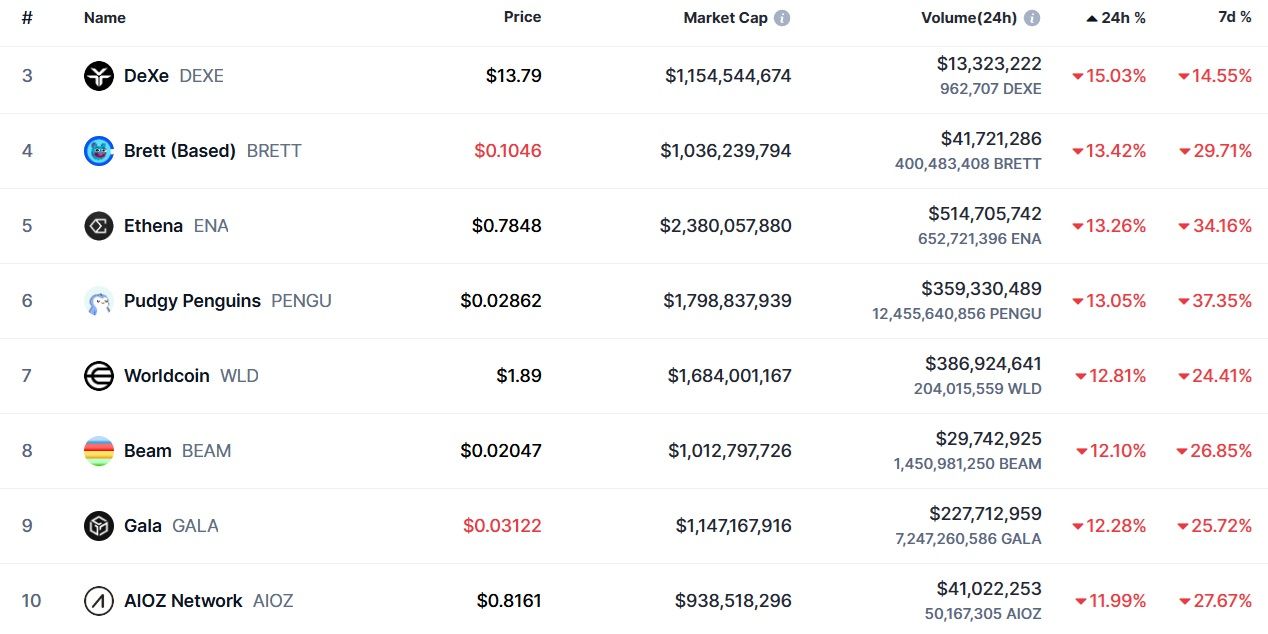Open the Worldcoin WLD coin page
The height and width of the screenshot is (634, 1268).
pyautogui.click(x=167, y=376)
